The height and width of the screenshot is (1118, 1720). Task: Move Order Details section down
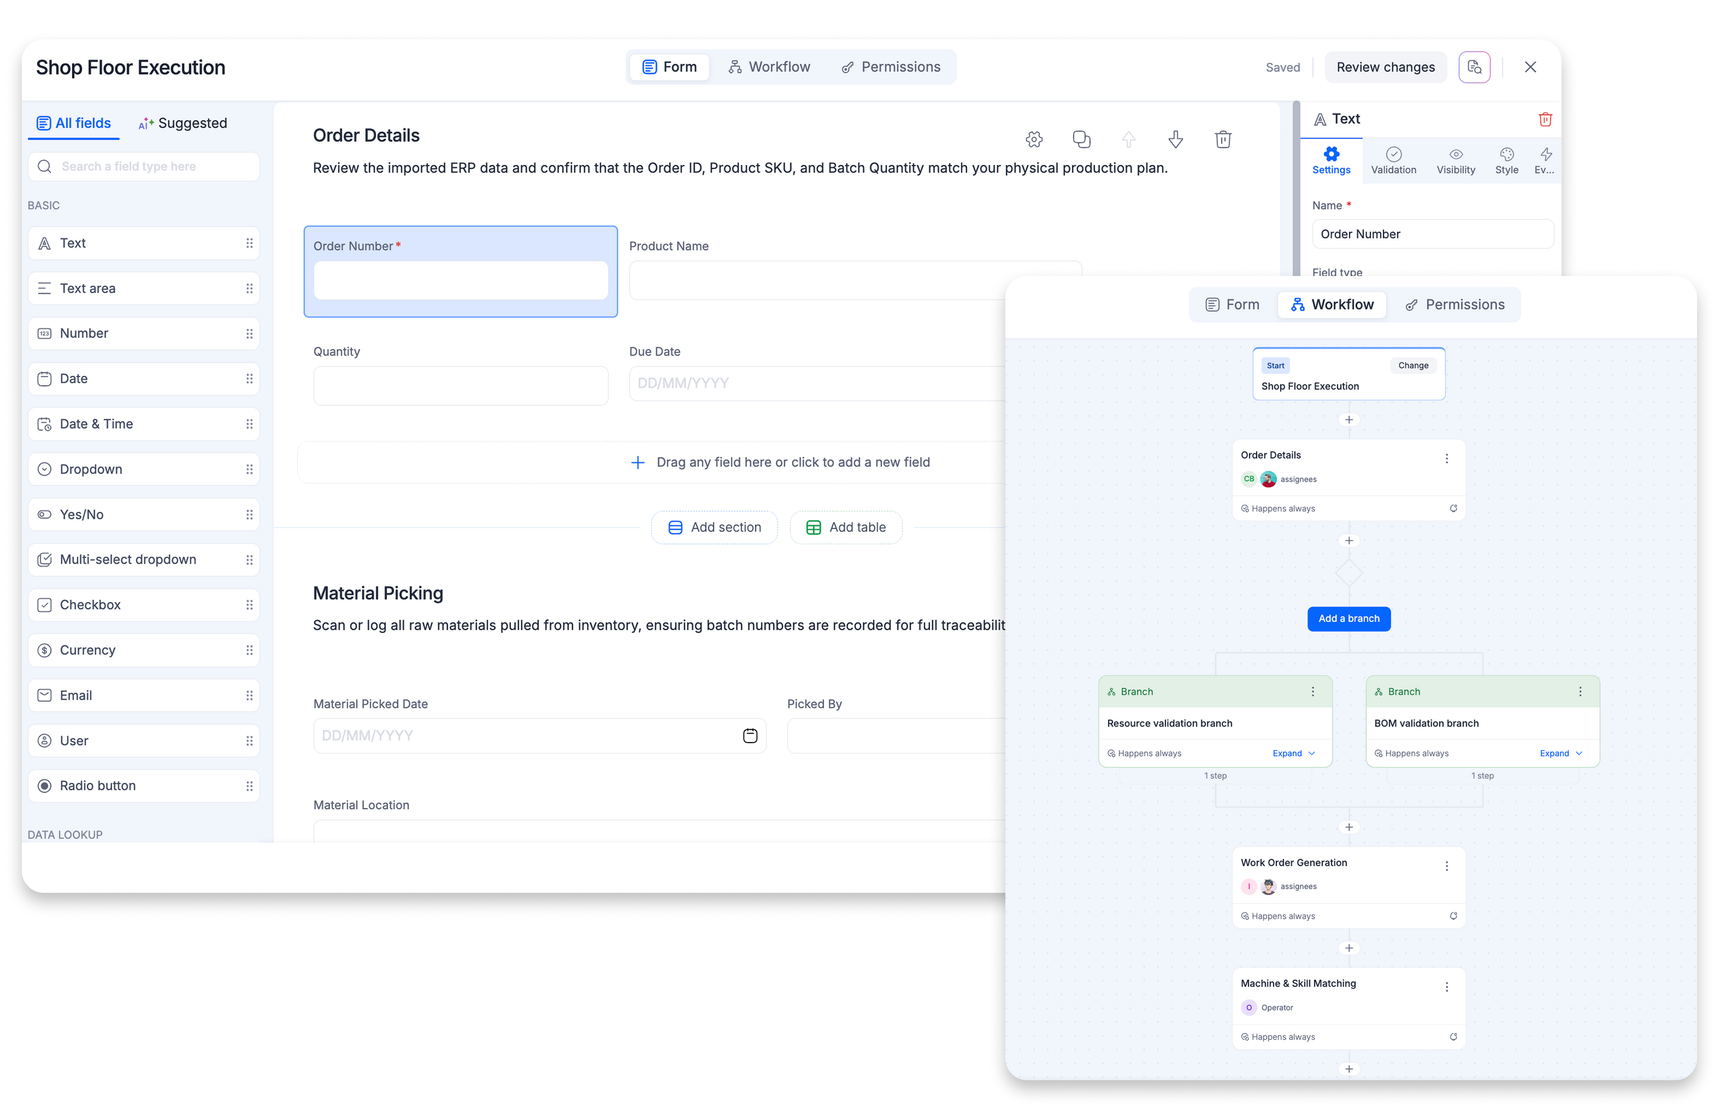(x=1176, y=139)
